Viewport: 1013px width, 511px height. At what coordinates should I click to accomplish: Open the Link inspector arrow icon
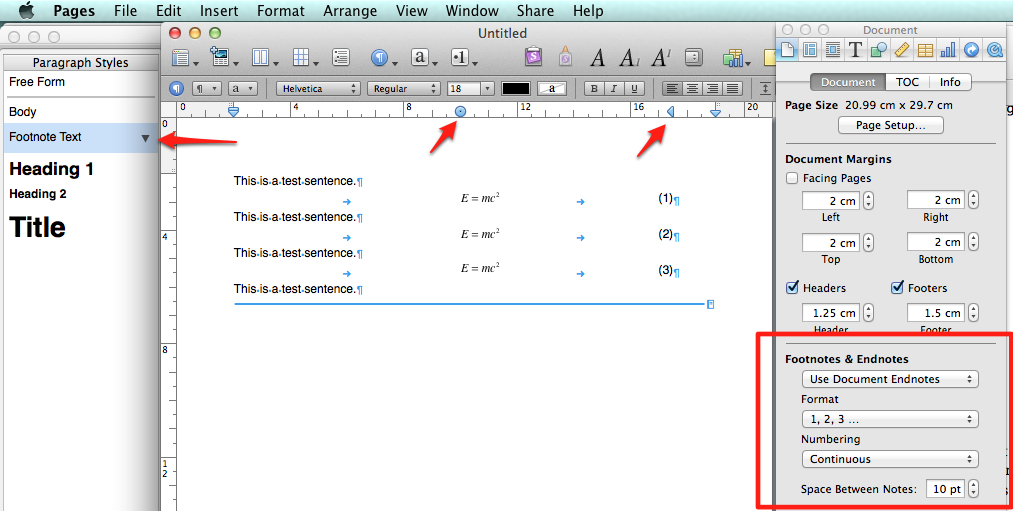971,49
